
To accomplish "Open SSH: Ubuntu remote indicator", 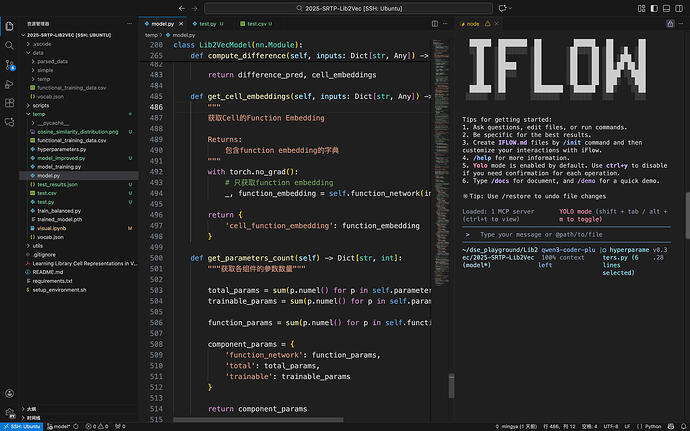I will coord(22,426).
